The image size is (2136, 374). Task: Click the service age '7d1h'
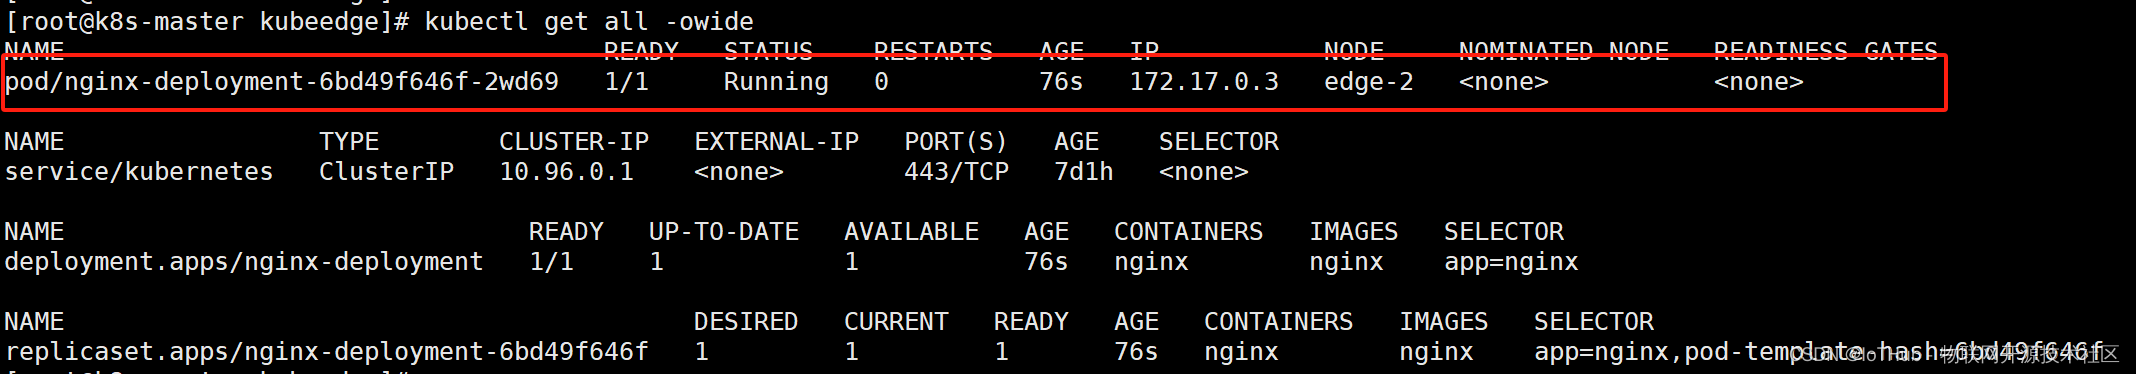coord(1084,172)
